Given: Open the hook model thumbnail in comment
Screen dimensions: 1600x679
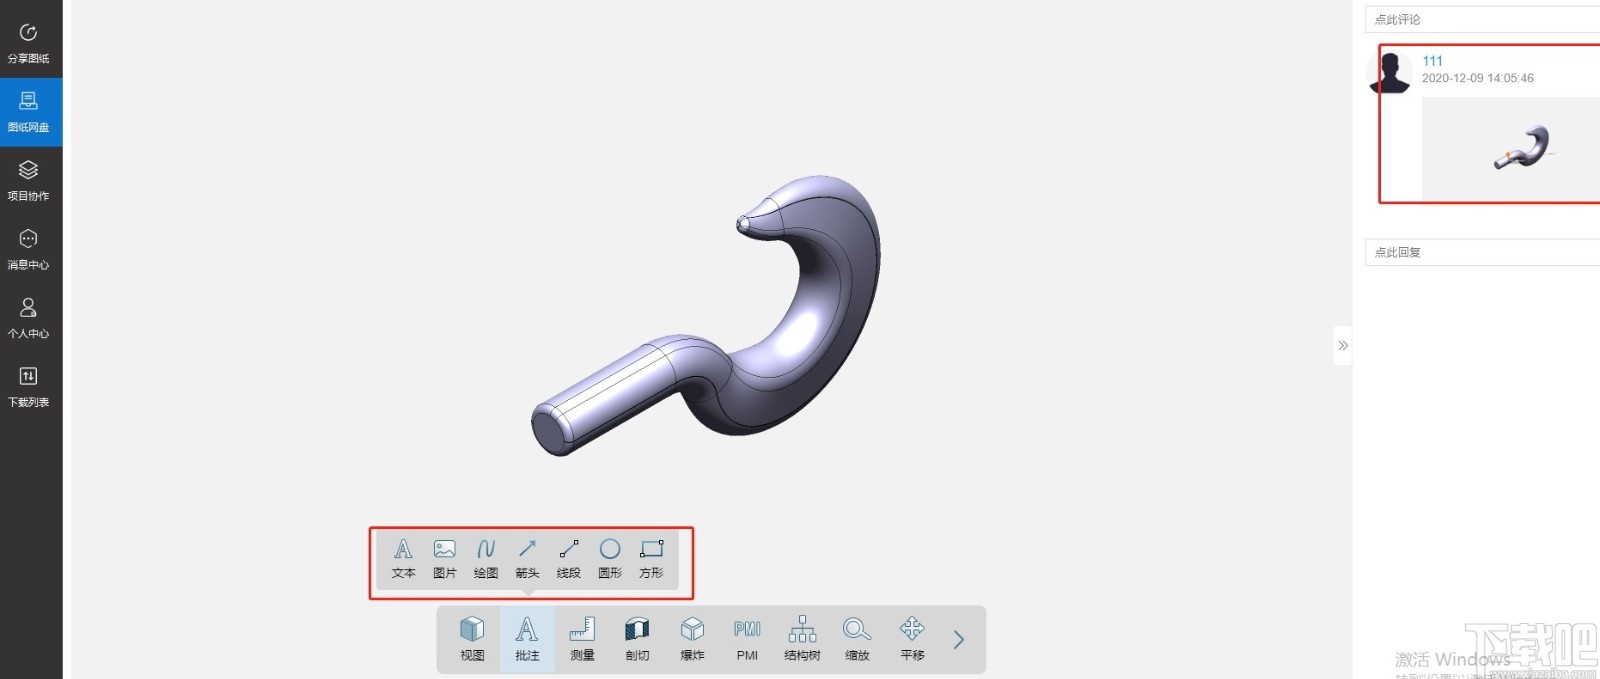Looking at the screenshot, I should point(1510,148).
